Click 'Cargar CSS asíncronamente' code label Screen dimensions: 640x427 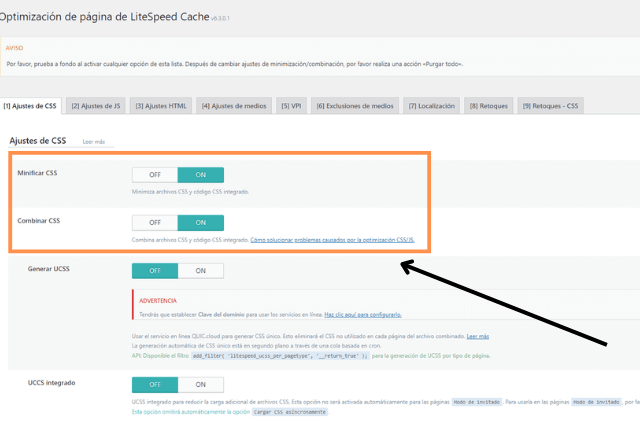(x=290, y=412)
